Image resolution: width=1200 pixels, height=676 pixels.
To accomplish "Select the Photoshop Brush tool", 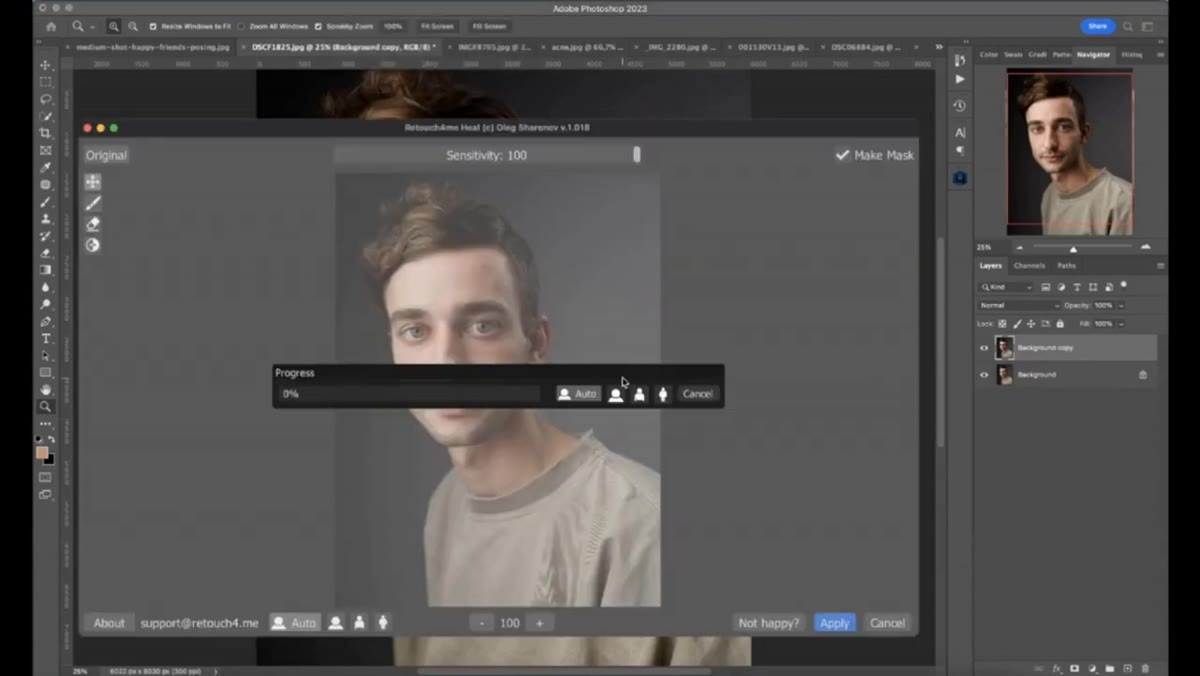I will click(46, 202).
